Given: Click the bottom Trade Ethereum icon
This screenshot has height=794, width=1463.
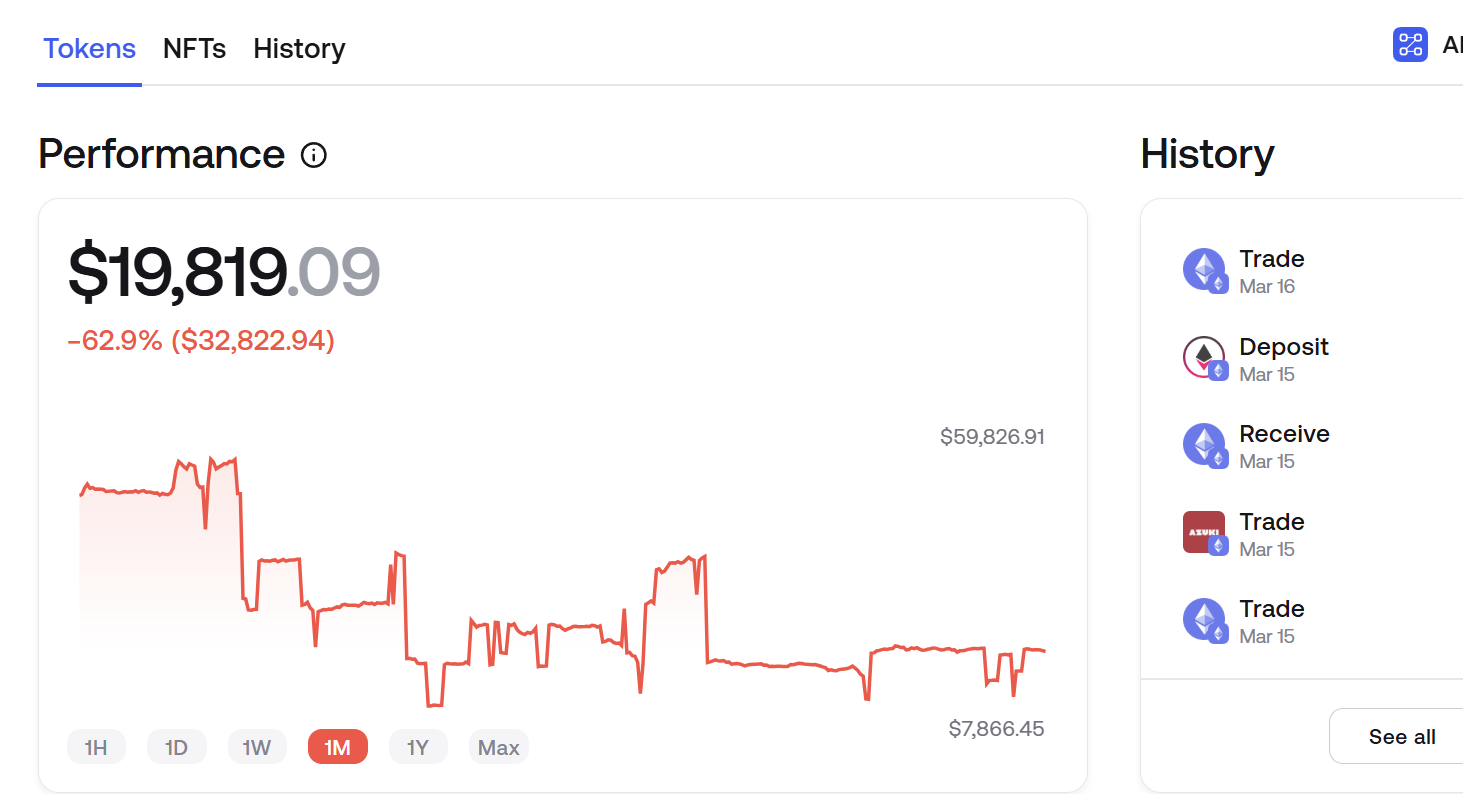Looking at the screenshot, I should point(1204,619).
